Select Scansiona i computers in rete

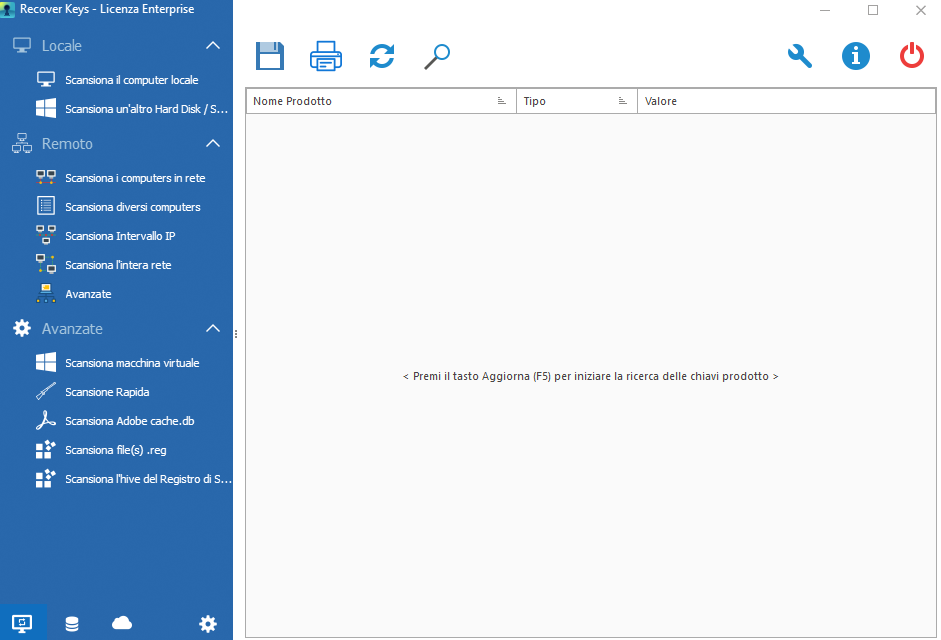[135, 178]
